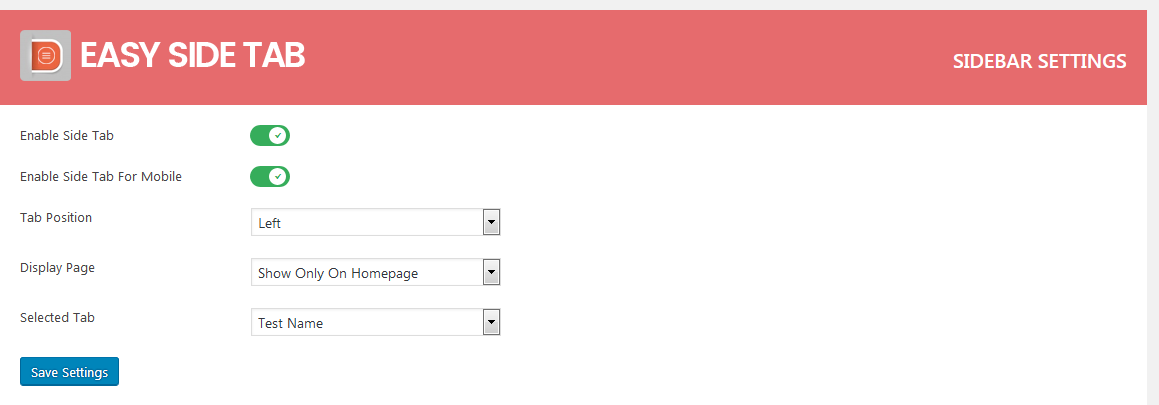Click the arrow on the Tab Position dropdown
This screenshot has width=1159, height=405.
[490, 222]
